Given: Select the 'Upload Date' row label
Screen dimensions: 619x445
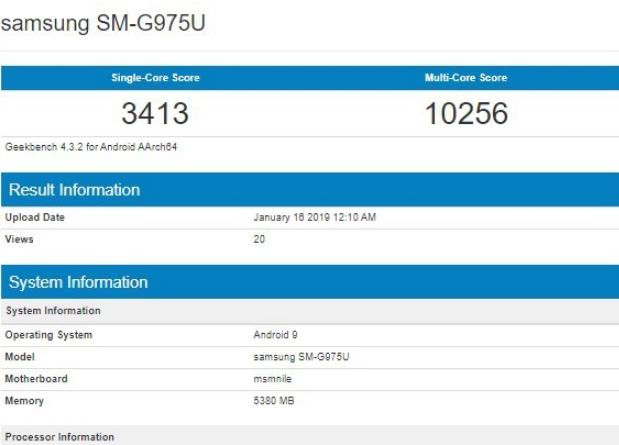Looking at the screenshot, I should [35, 217].
